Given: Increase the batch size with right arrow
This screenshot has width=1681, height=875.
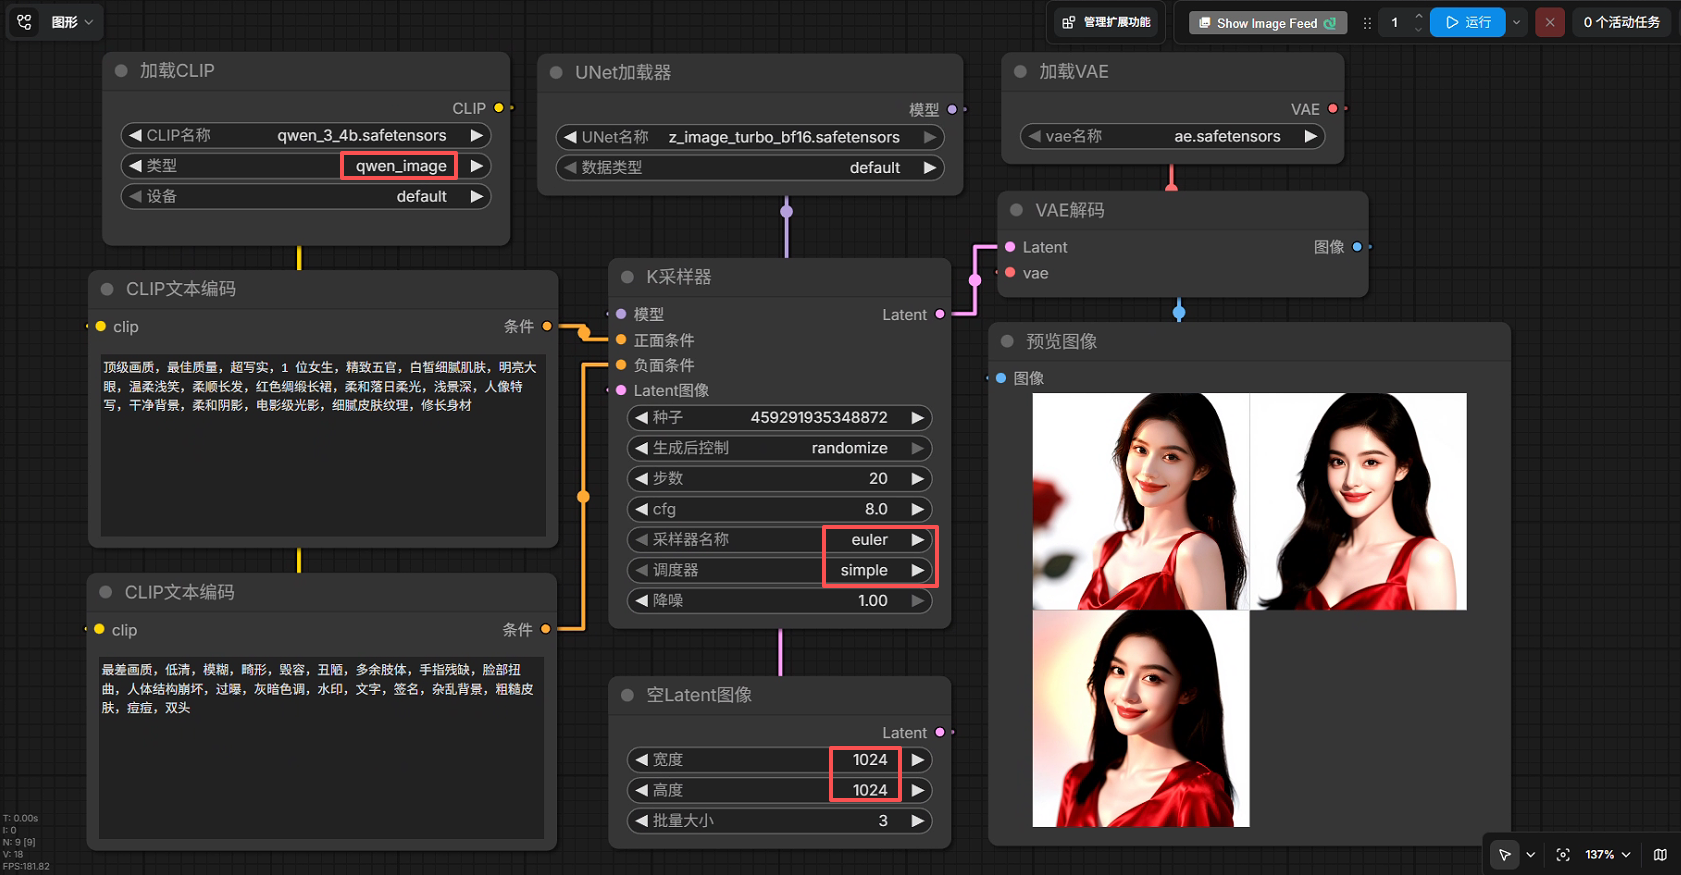Looking at the screenshot, I should (917, 821).
